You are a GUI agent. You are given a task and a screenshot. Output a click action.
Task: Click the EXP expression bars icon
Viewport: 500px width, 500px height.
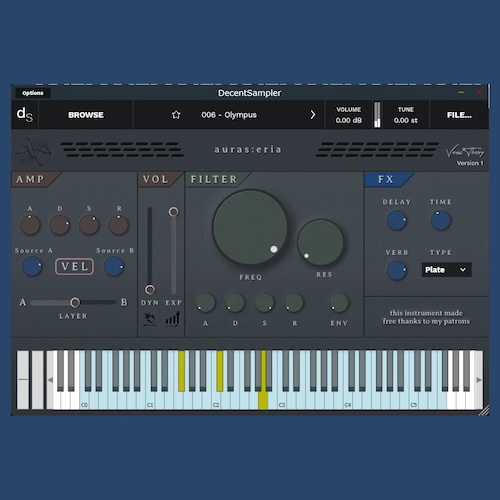(173, 319)
